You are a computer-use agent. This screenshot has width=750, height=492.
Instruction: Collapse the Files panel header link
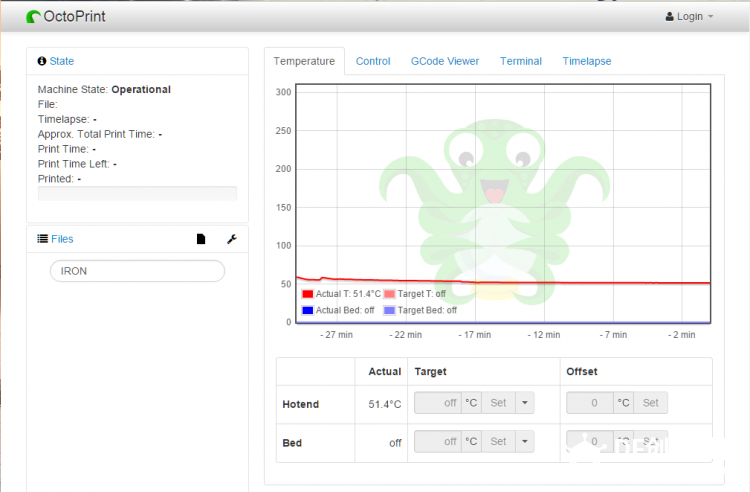pyautogui.click(x=62, y=239)
